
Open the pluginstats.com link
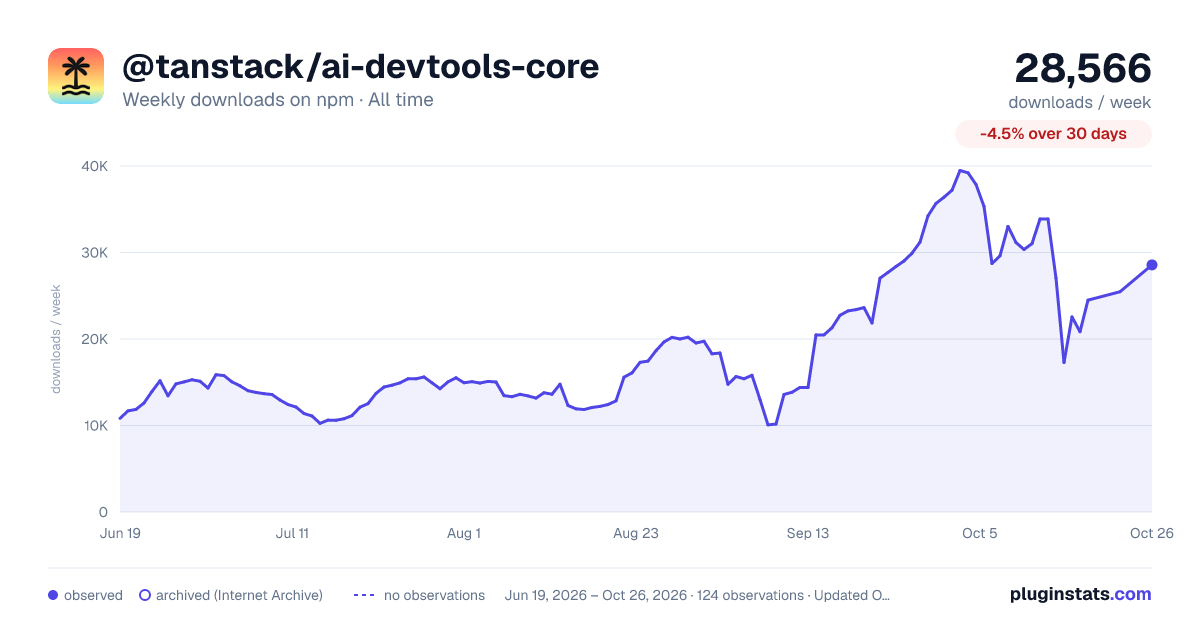click(1080, 594)
